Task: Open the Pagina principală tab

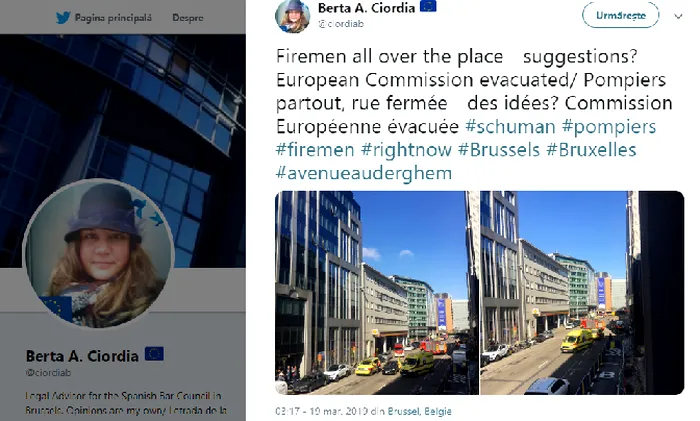Action: pos(113,18)
